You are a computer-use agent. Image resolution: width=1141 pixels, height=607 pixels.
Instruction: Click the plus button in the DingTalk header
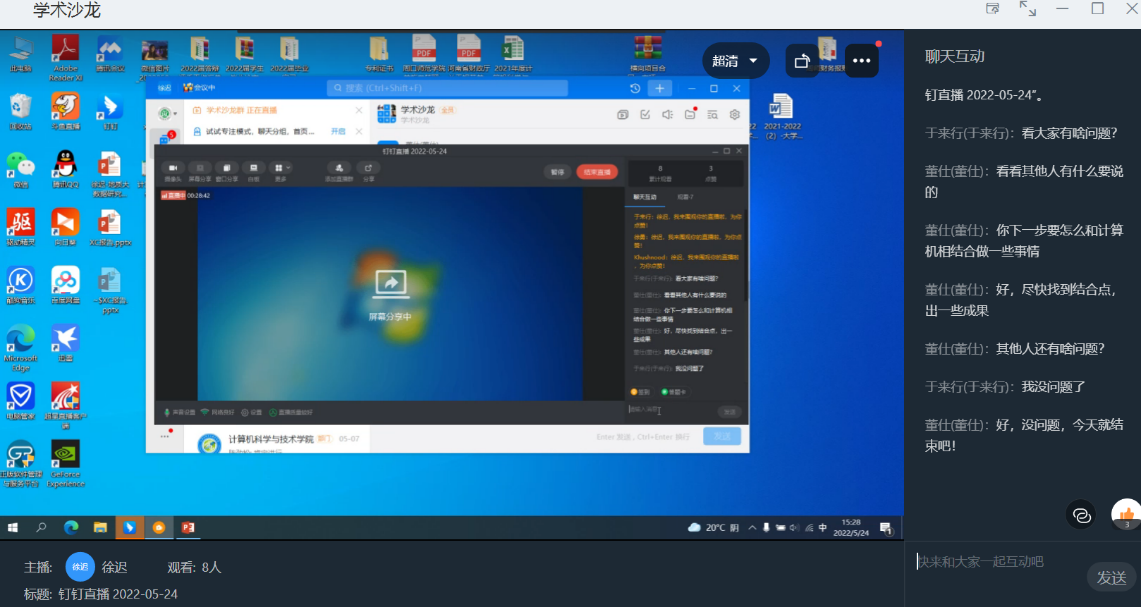(x=659, y=88)
